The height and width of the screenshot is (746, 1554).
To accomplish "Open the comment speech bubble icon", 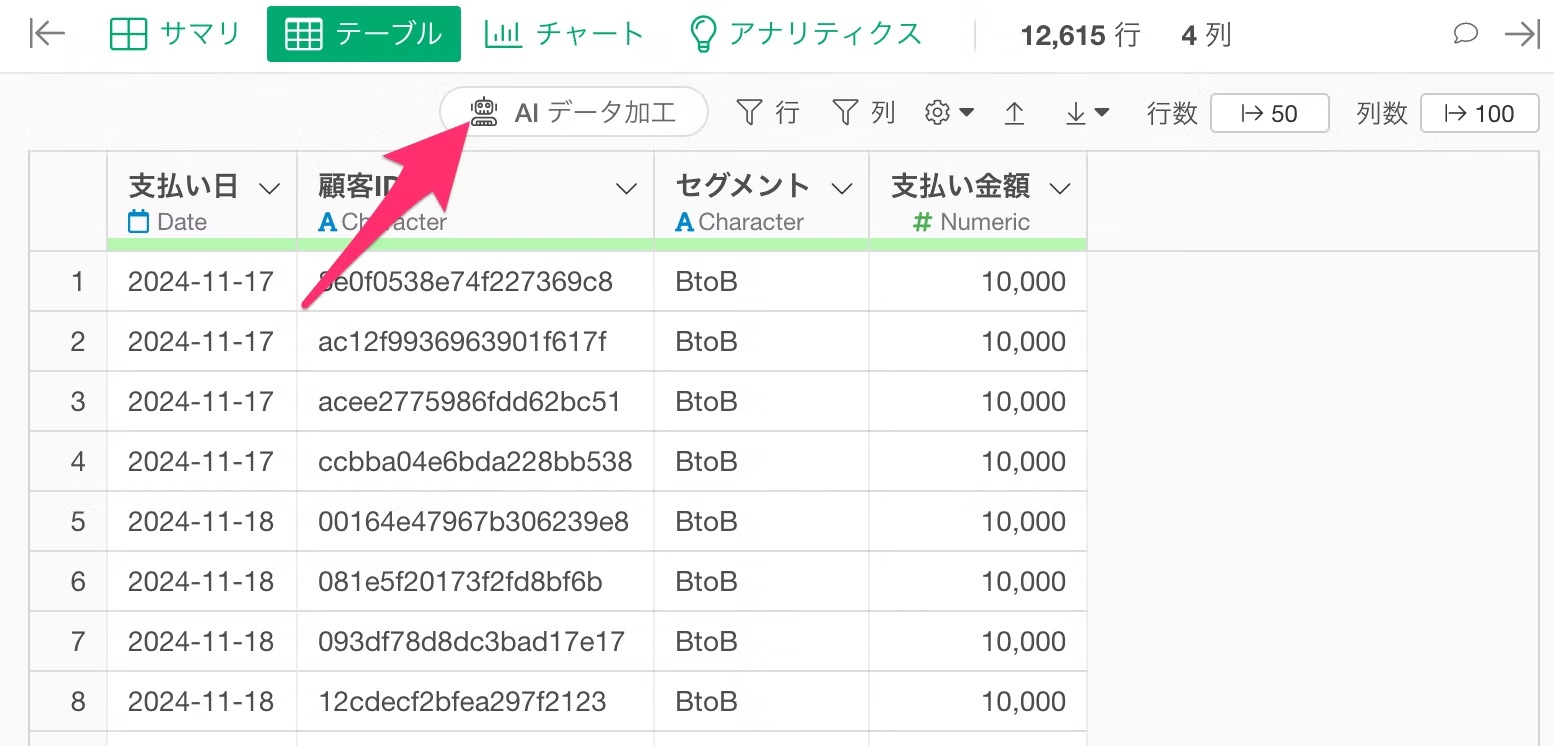I will tap(1465, 34).
